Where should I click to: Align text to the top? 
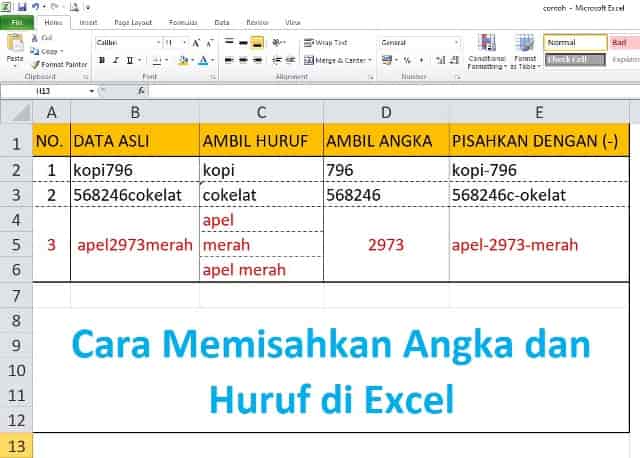[x=229, y=42]
